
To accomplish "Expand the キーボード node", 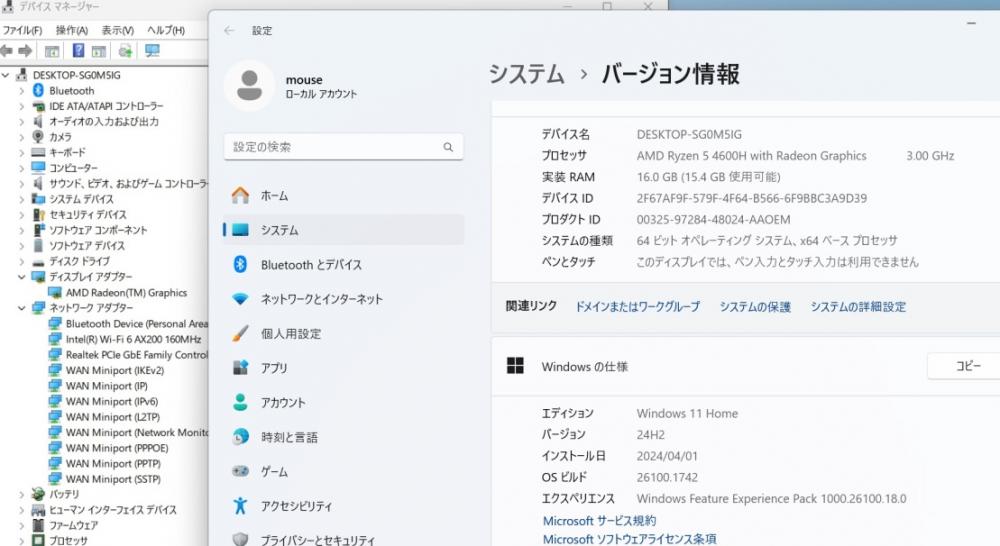I will coord(22,152).
